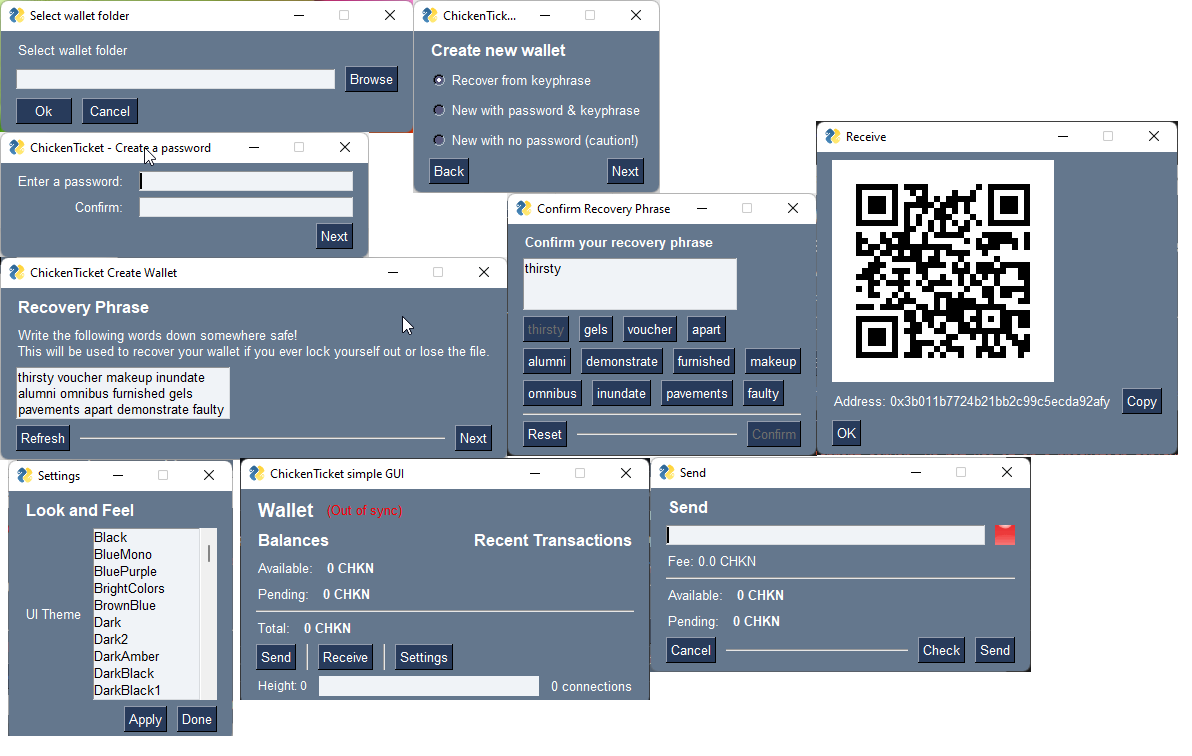This screenshot has height=756, width=1192.
Task: Click the confirm recovery phrase text area
Action: [630, 284]
